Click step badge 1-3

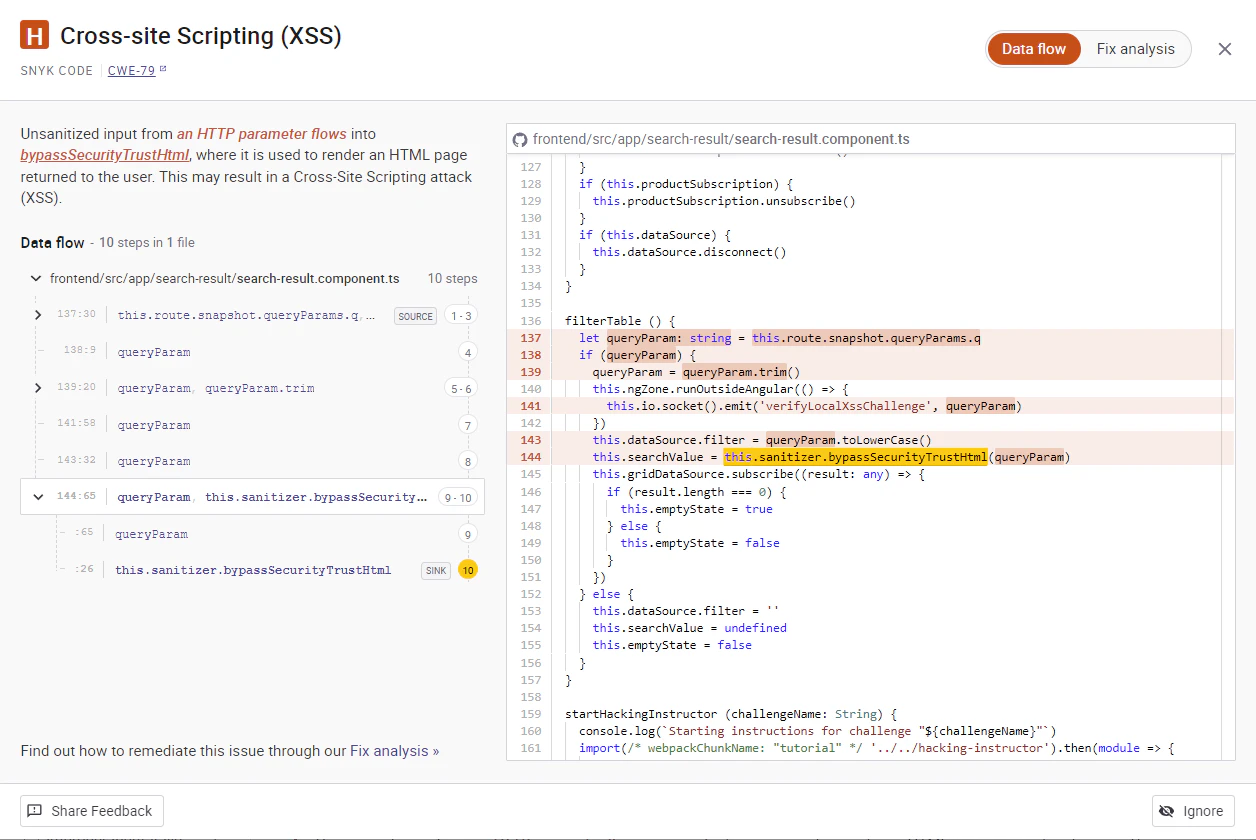[x=461, y=316]
